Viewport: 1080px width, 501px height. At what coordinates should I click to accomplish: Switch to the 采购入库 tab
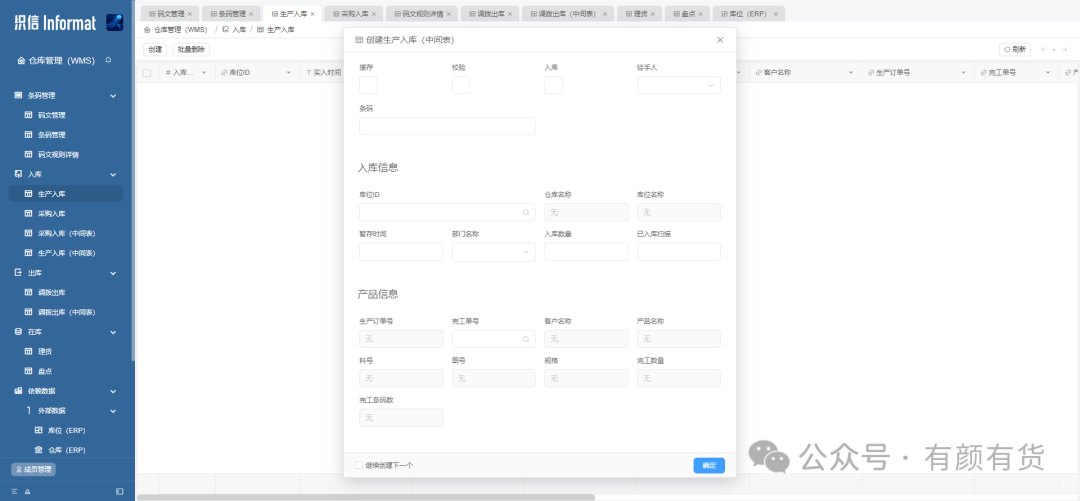tap(352, 14)
